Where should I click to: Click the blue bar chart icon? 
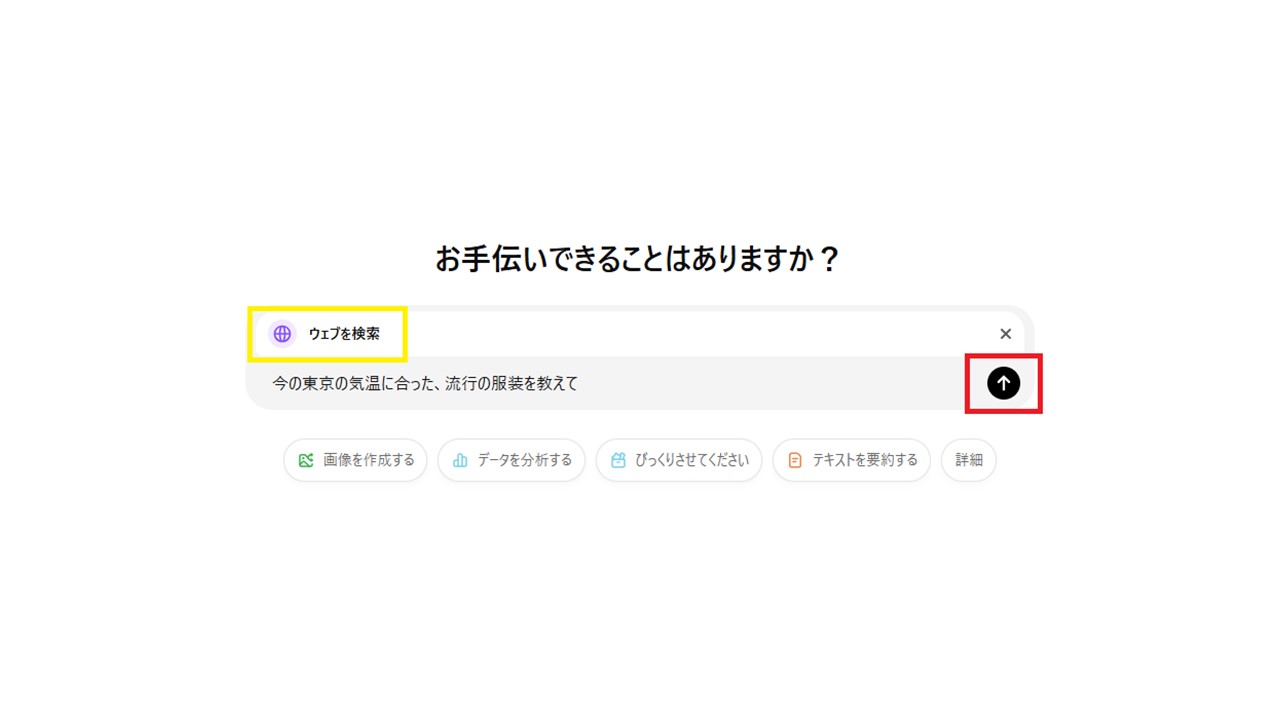pyautogui.click(x=460, y=460)
